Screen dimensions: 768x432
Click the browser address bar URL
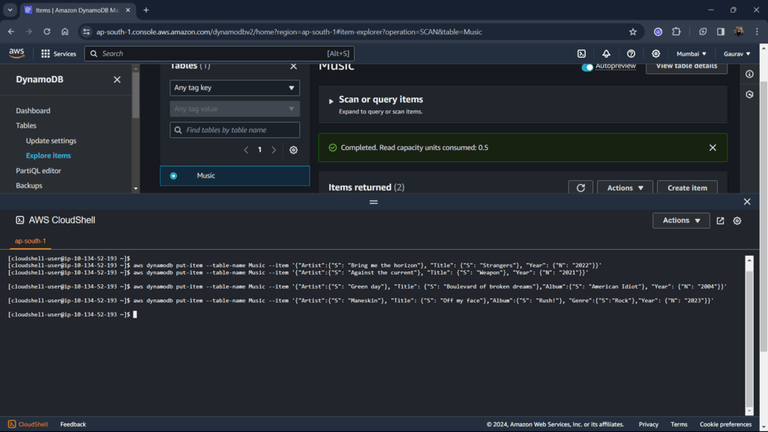[289, 32]
